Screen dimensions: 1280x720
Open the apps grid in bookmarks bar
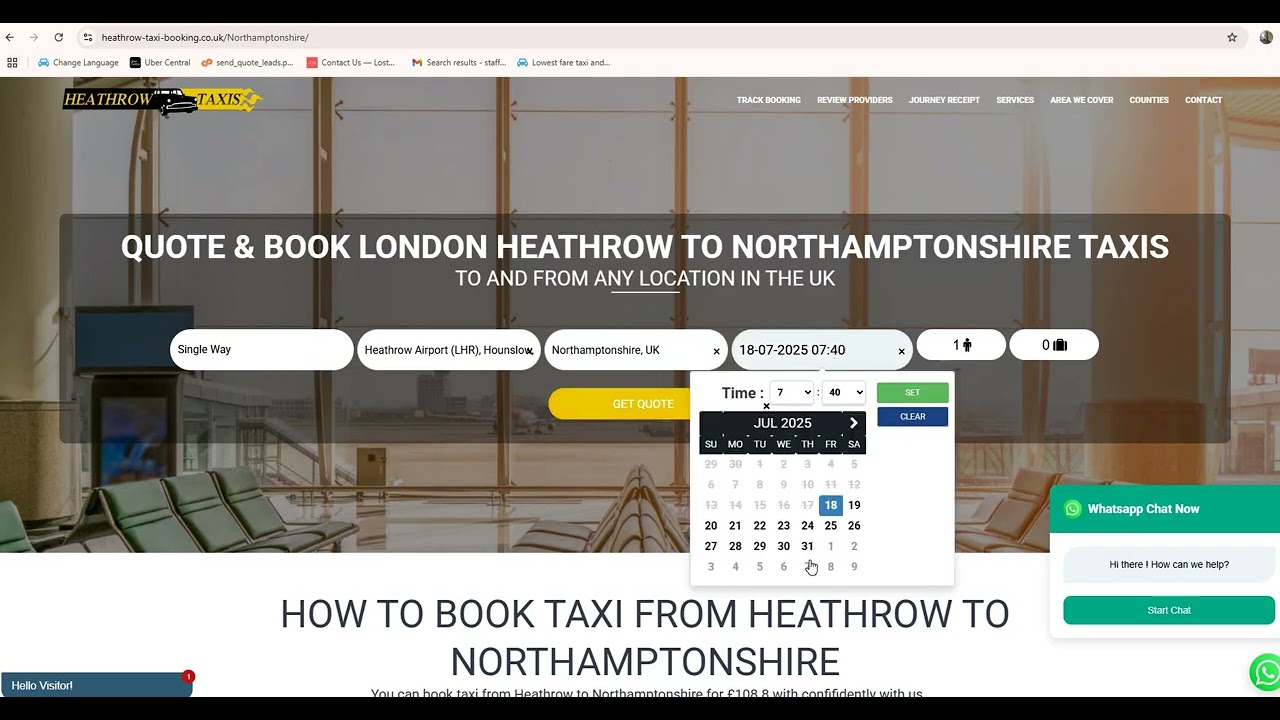pos(12,62)
